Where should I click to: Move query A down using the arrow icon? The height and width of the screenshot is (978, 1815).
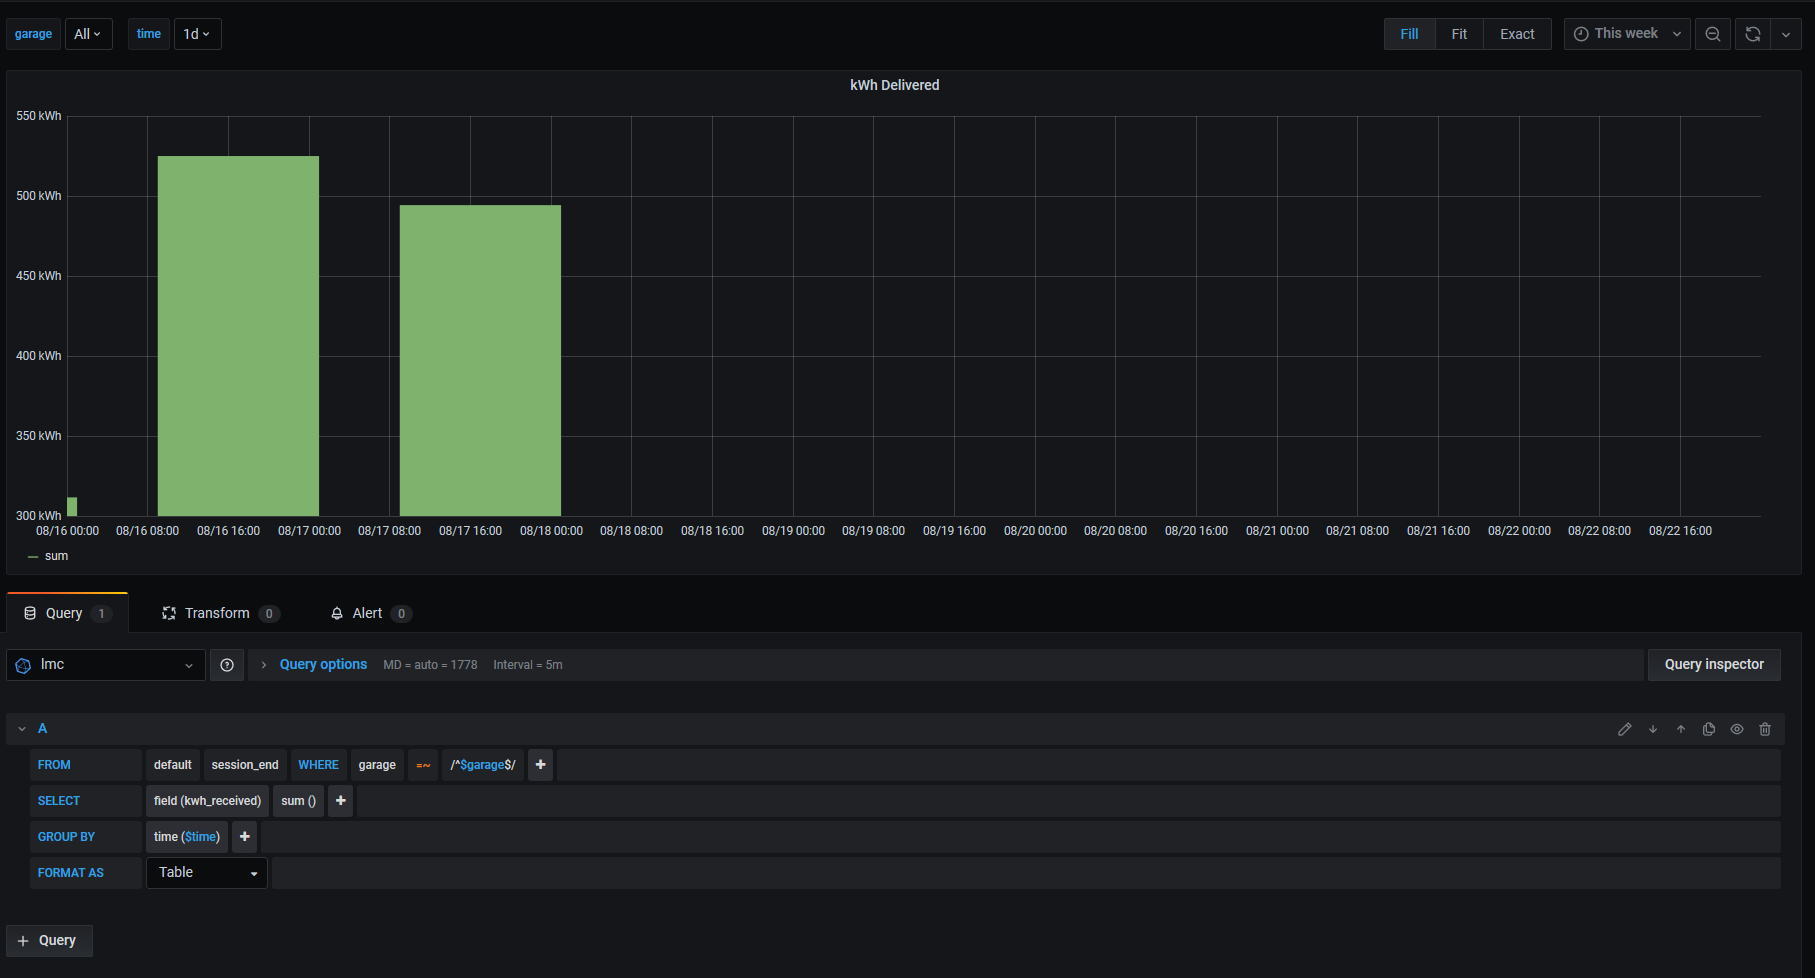click(1653, 728)
